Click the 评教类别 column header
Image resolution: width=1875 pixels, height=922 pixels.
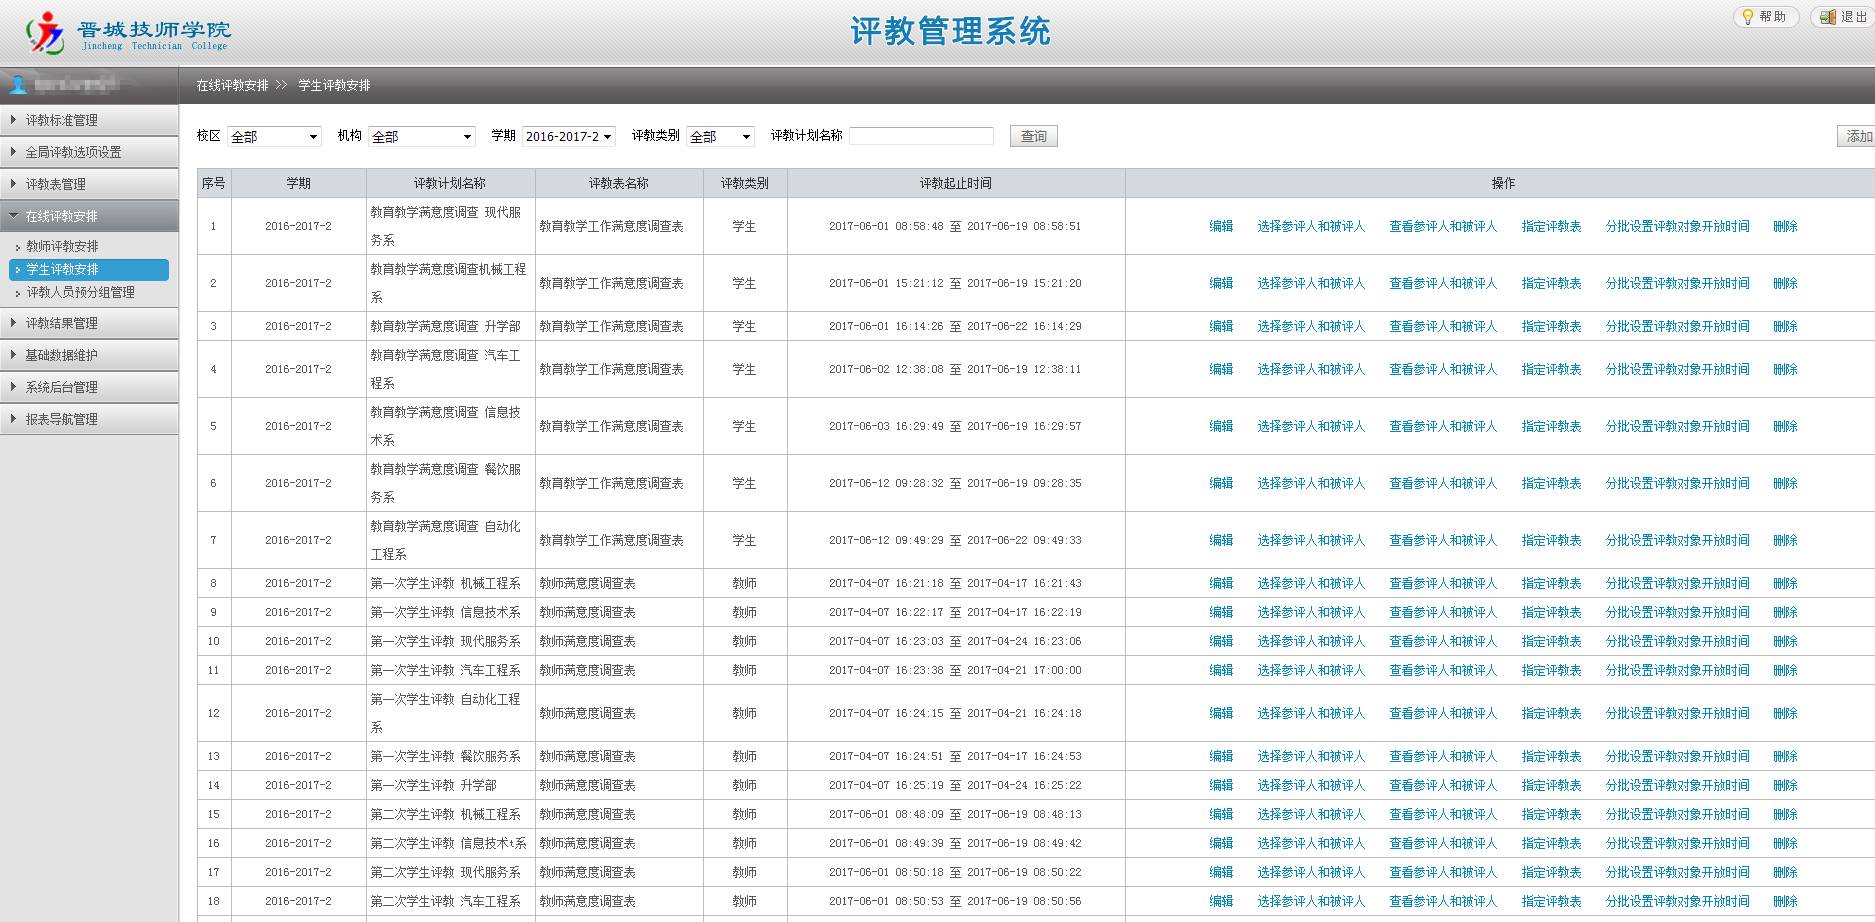(x=744, y=183)
